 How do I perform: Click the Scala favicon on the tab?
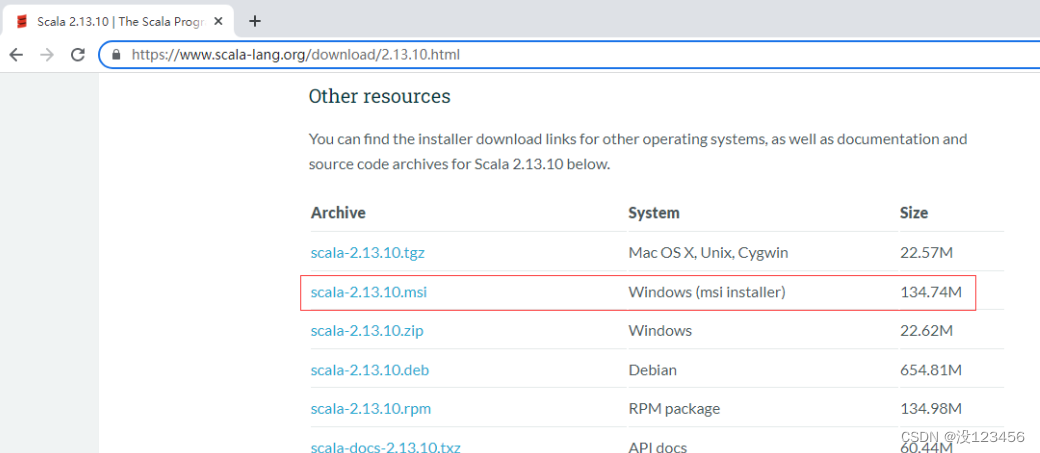pos(22,22)
